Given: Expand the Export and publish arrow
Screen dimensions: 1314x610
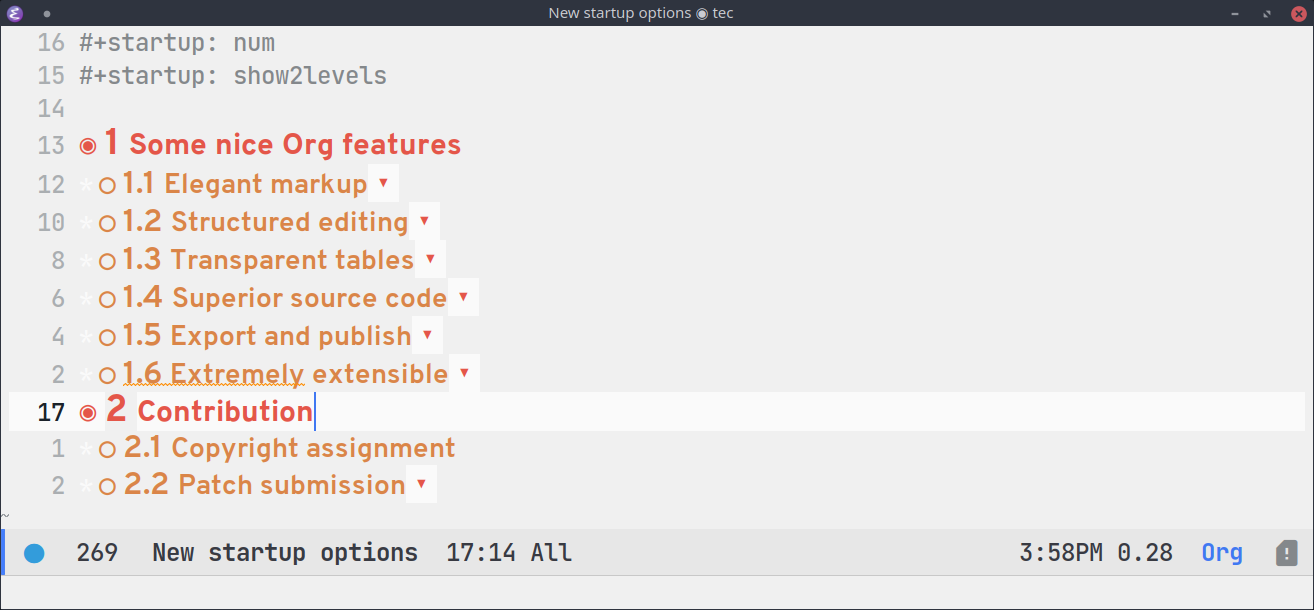Looking at the screenshot, I should [x=427, y=335].
